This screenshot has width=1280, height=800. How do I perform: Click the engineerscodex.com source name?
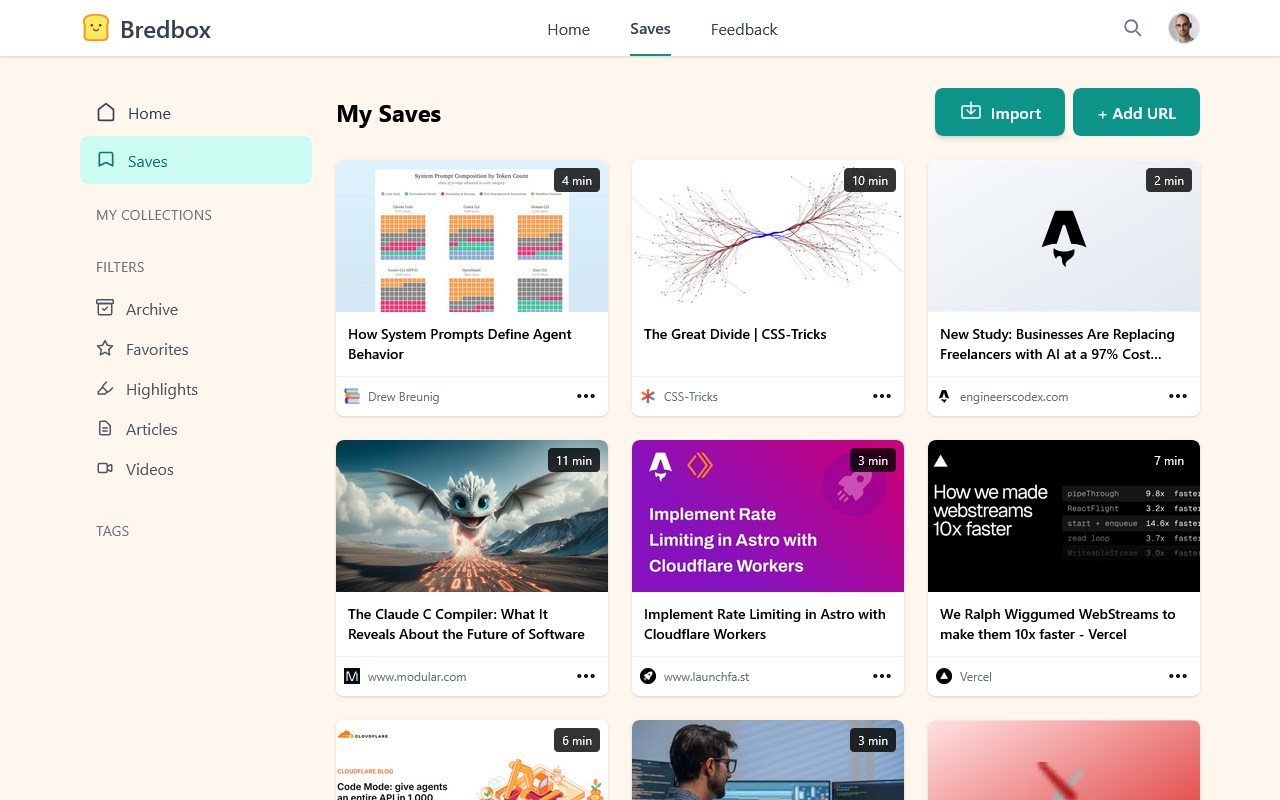coord(1014,397)
